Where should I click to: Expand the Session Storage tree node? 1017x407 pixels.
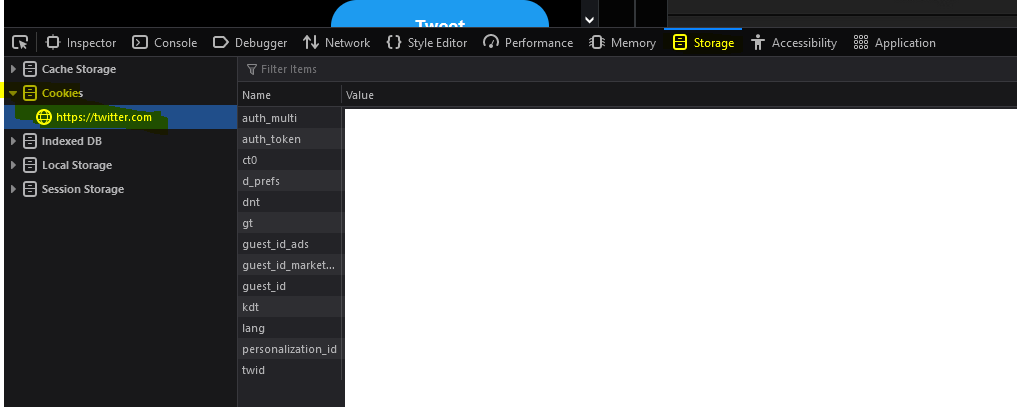[x=13, y=189]
